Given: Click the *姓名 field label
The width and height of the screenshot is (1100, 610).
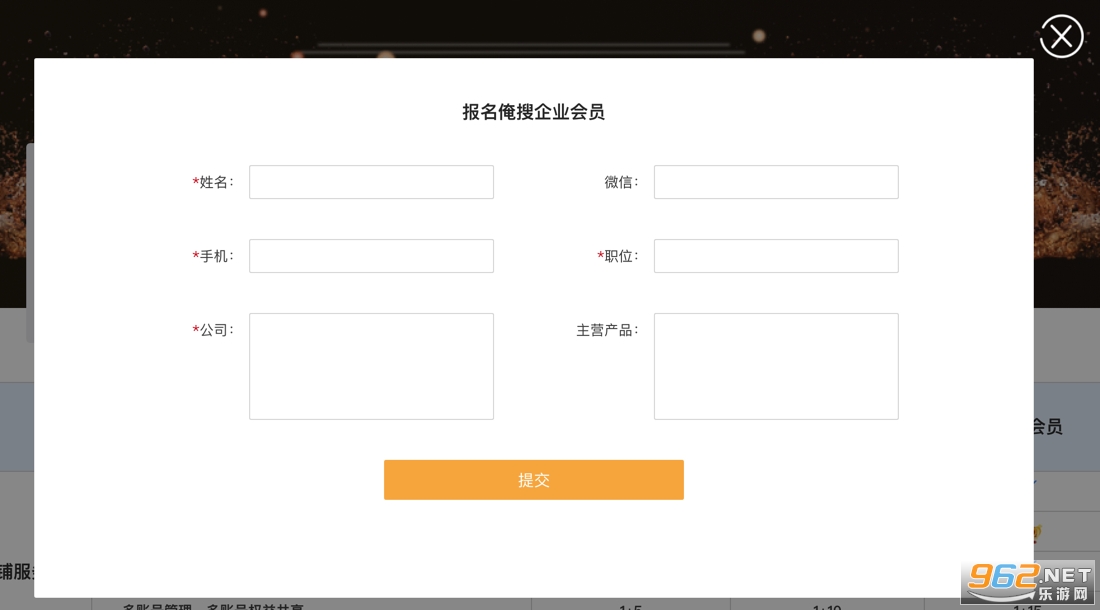Looking at the screenshot, I should click(213, 182).
